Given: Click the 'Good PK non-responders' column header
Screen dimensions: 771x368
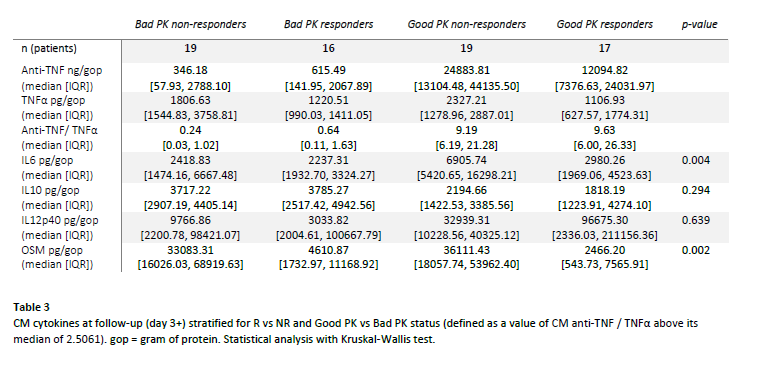Looking at the screenshot, I should [466, 24].
